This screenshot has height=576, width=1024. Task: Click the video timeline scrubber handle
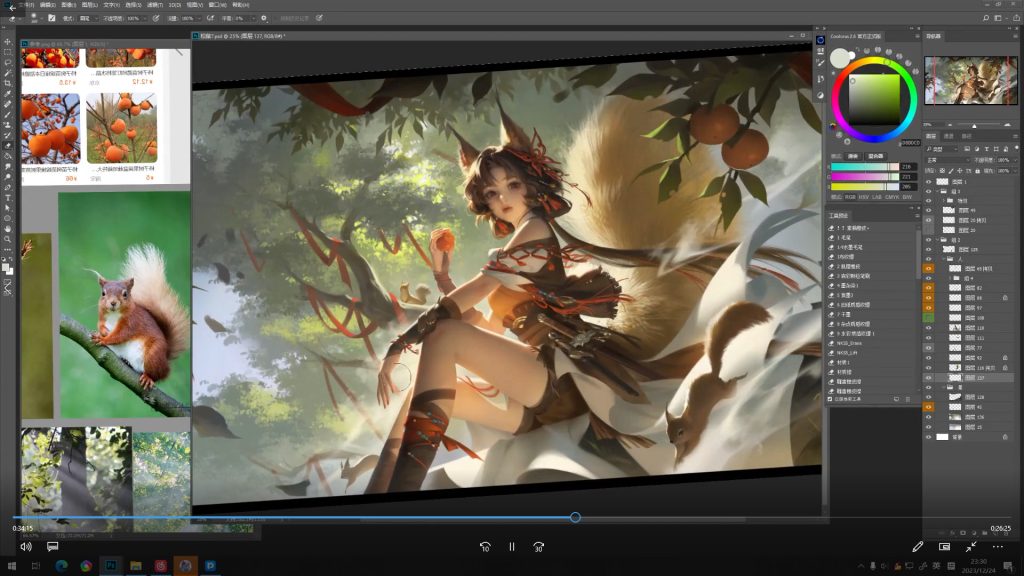point(575,517)
